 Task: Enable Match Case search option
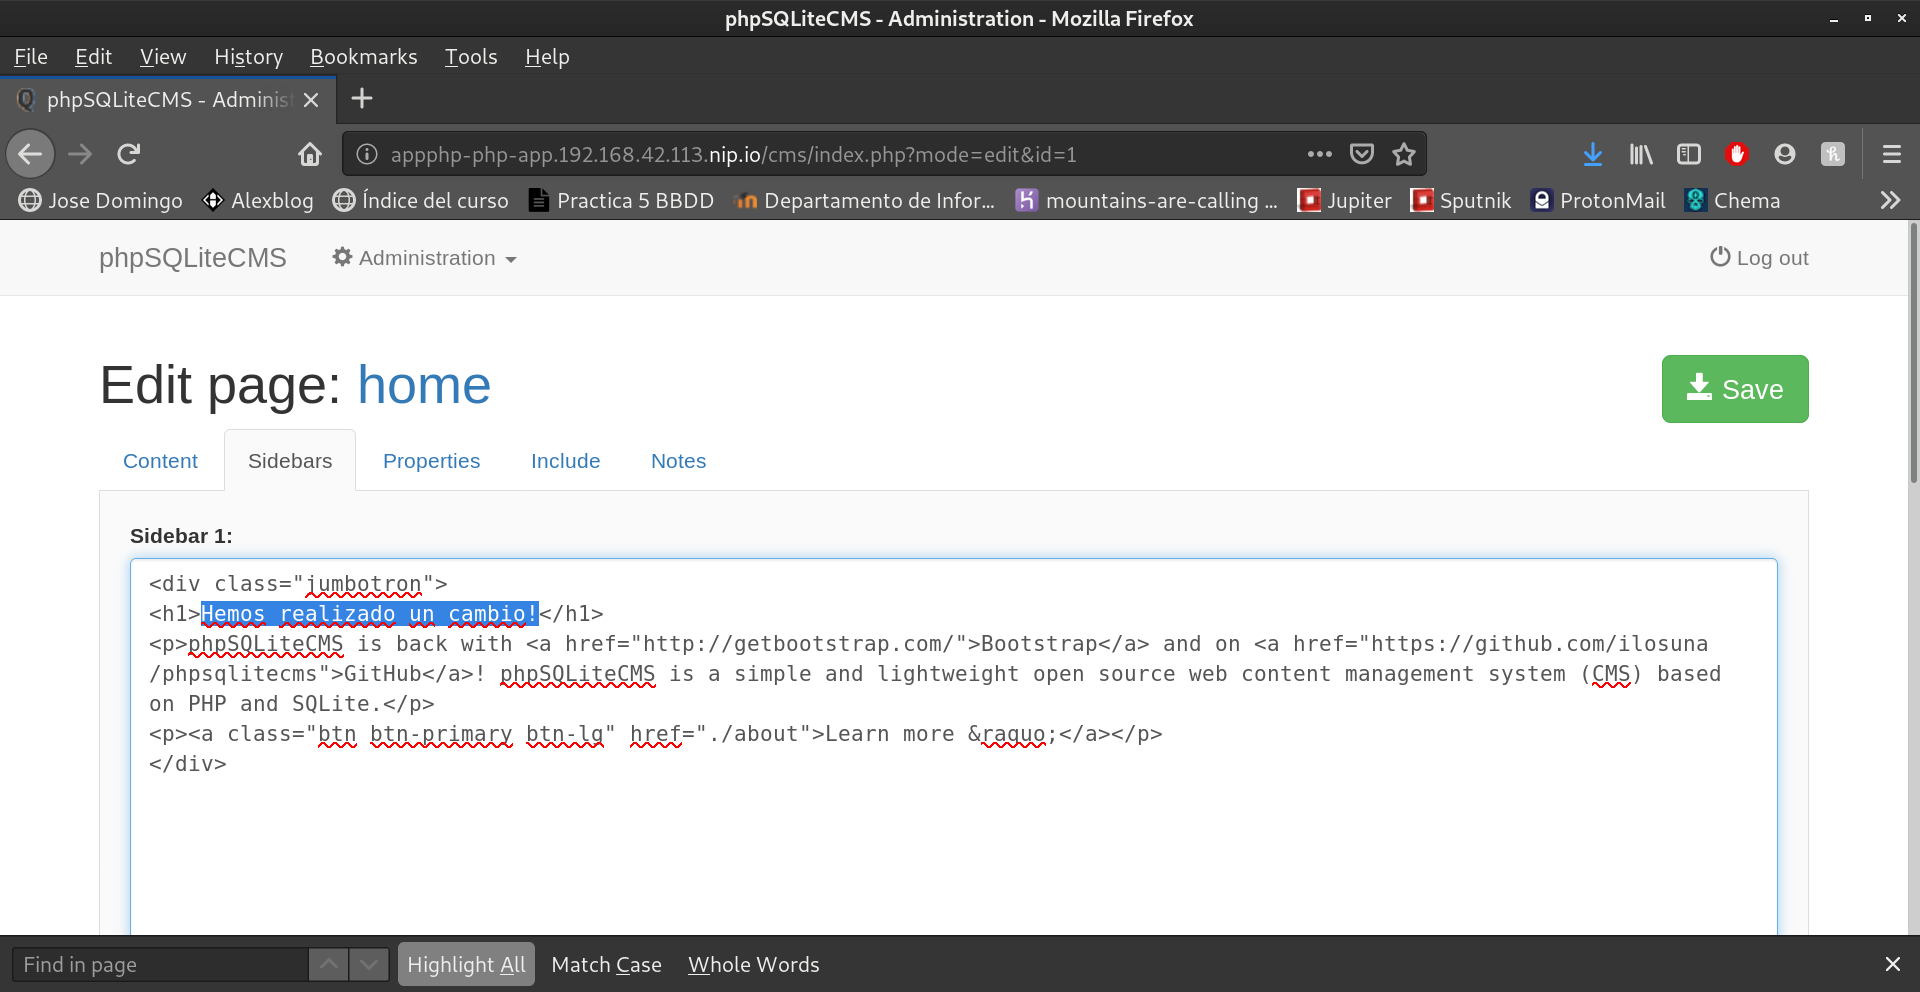(606, 965)
